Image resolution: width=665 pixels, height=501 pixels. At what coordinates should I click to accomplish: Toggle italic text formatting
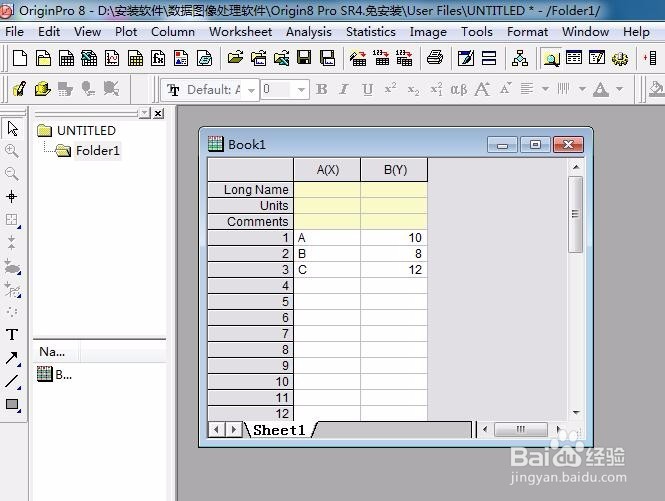[x=344, y=89]
